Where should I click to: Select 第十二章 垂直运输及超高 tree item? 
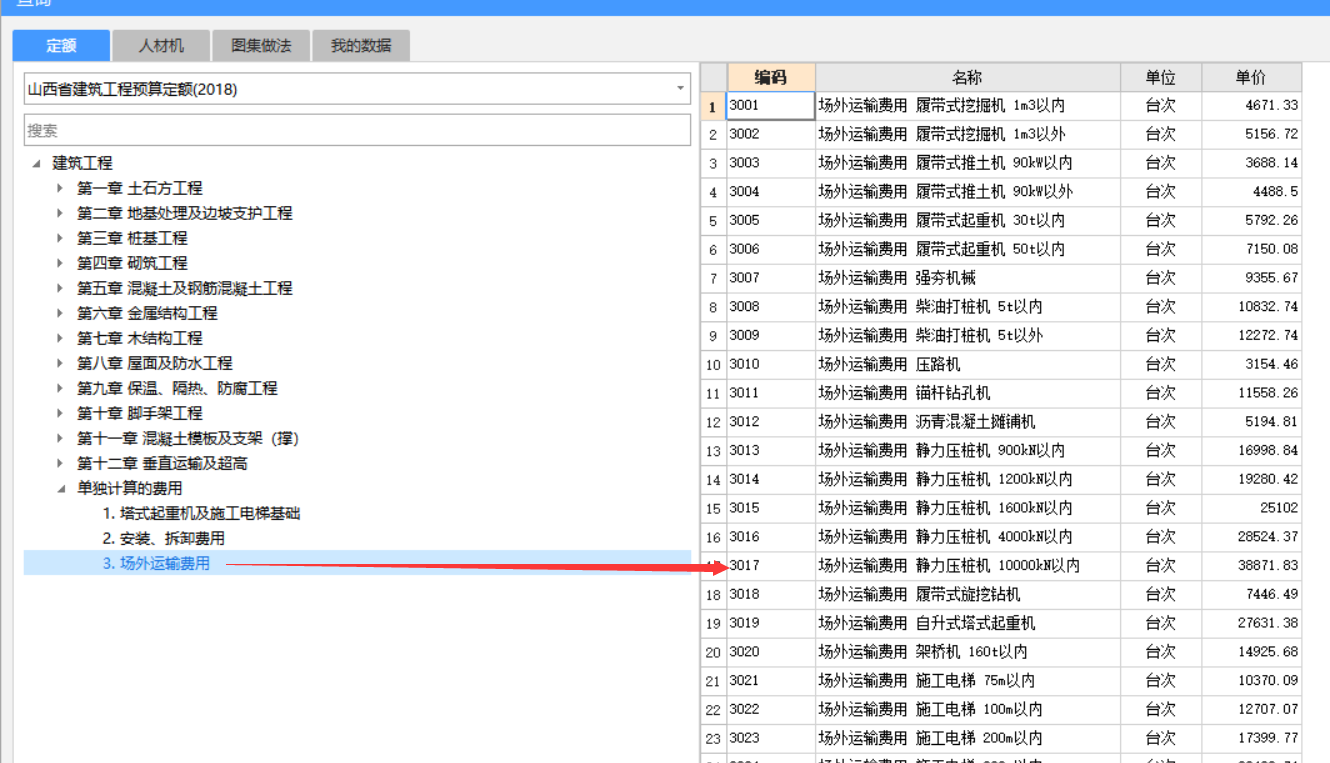point(162,463)
